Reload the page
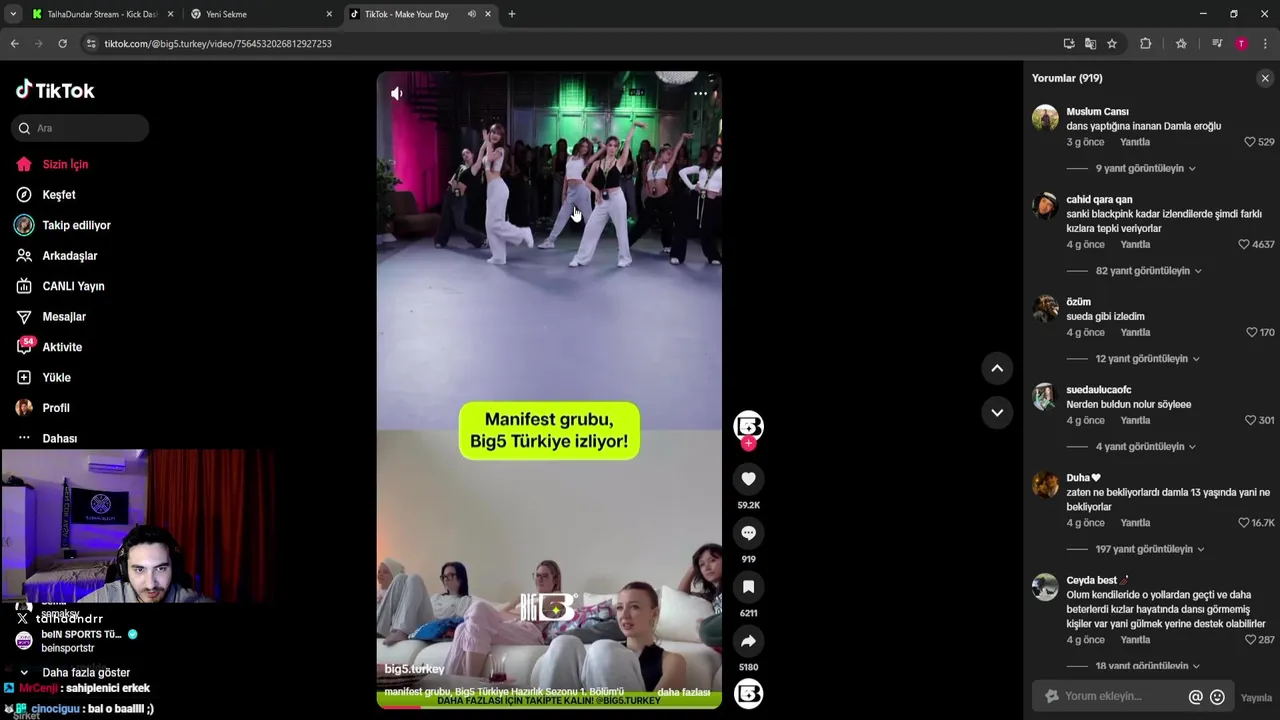The width and height of the screenshot is (1280, 720). click(62, 44)
